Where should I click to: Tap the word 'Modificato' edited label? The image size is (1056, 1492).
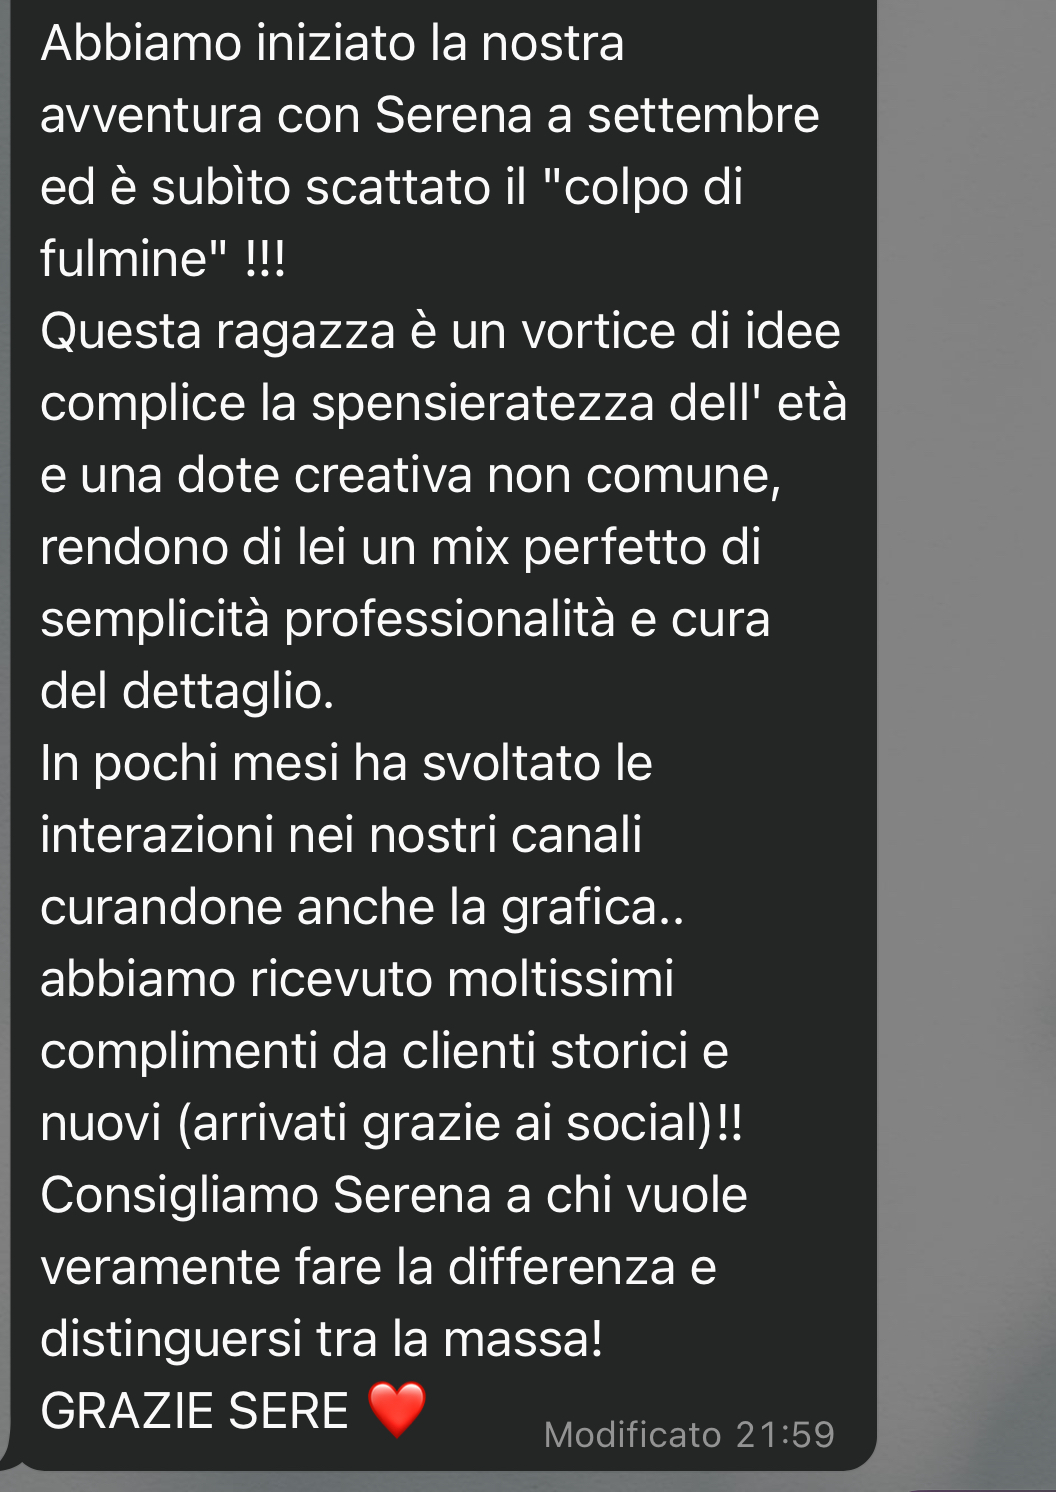633,1435
